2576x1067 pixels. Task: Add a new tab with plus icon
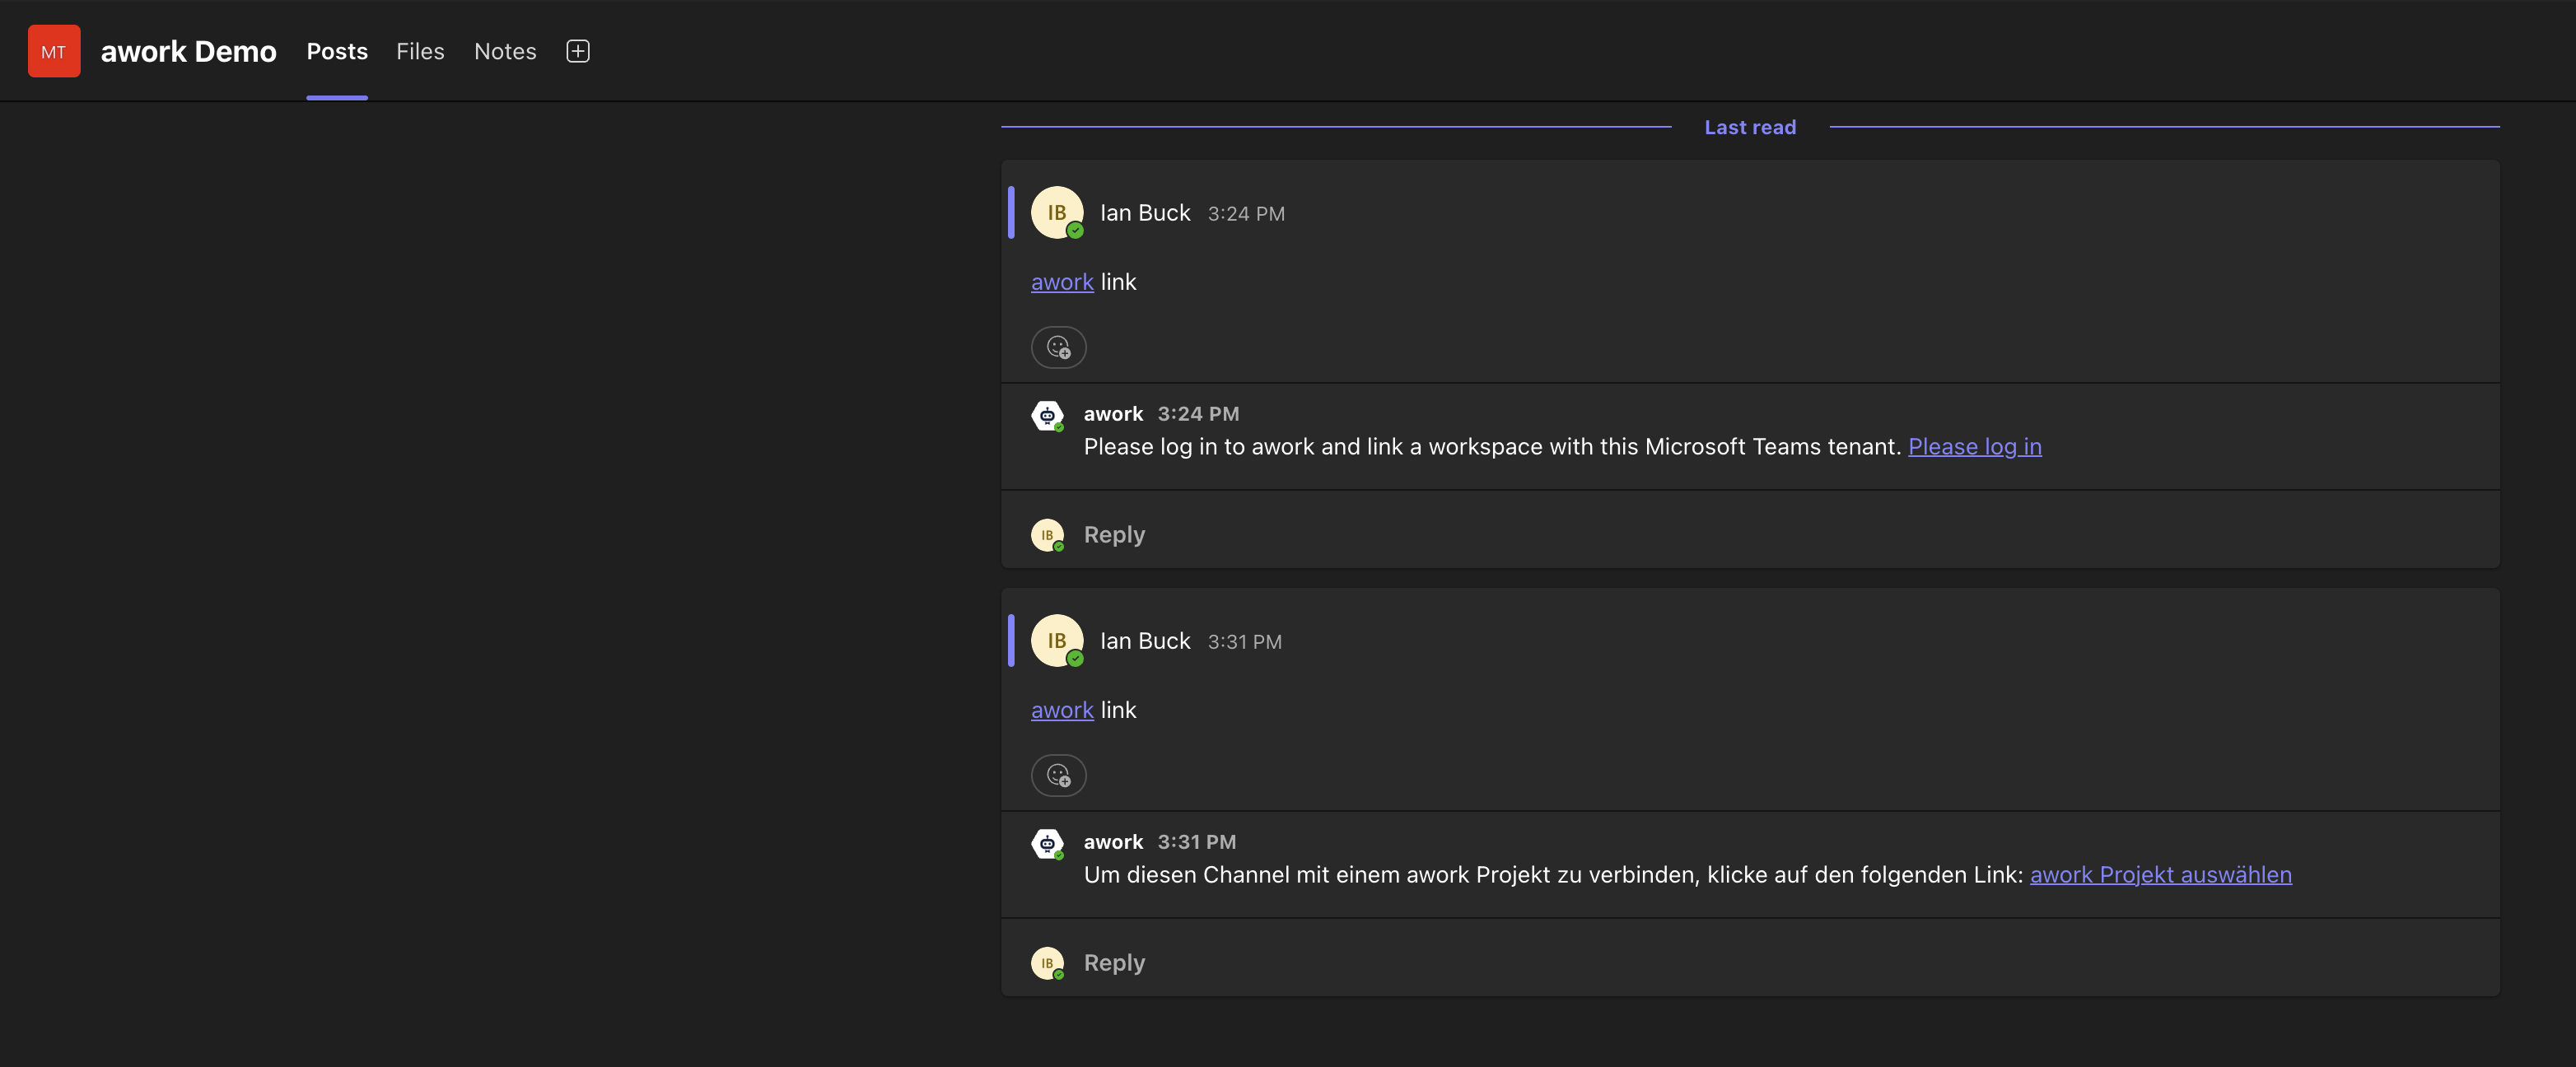[578, 51]
